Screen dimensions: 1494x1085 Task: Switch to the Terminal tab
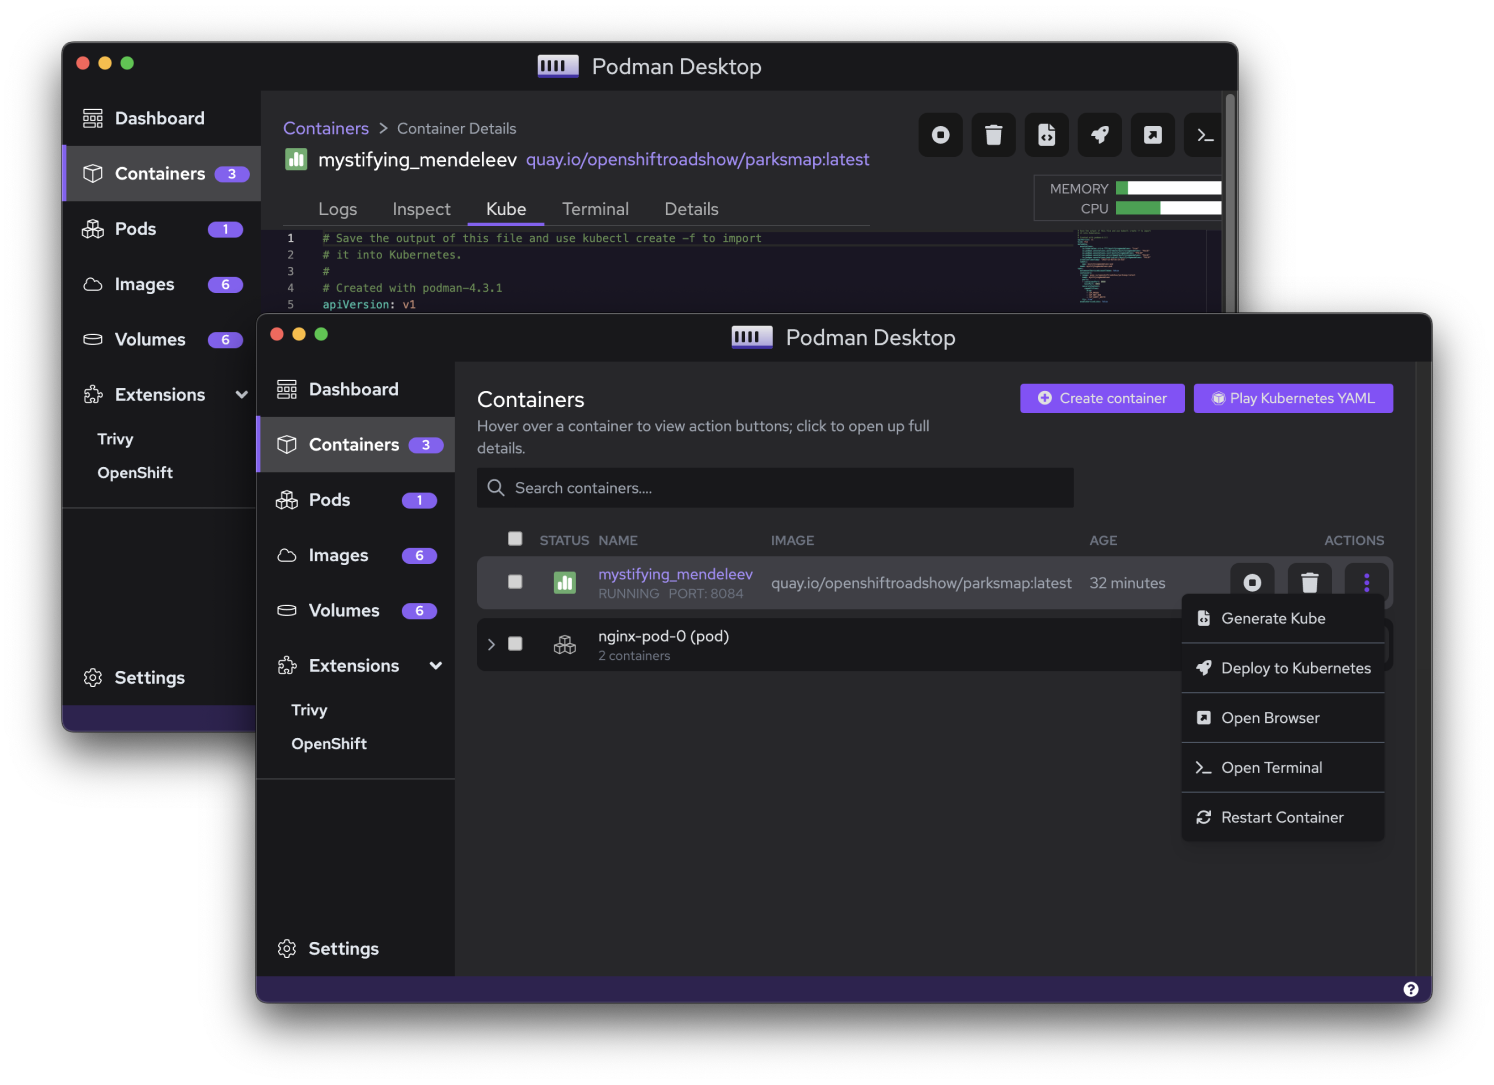595,209
